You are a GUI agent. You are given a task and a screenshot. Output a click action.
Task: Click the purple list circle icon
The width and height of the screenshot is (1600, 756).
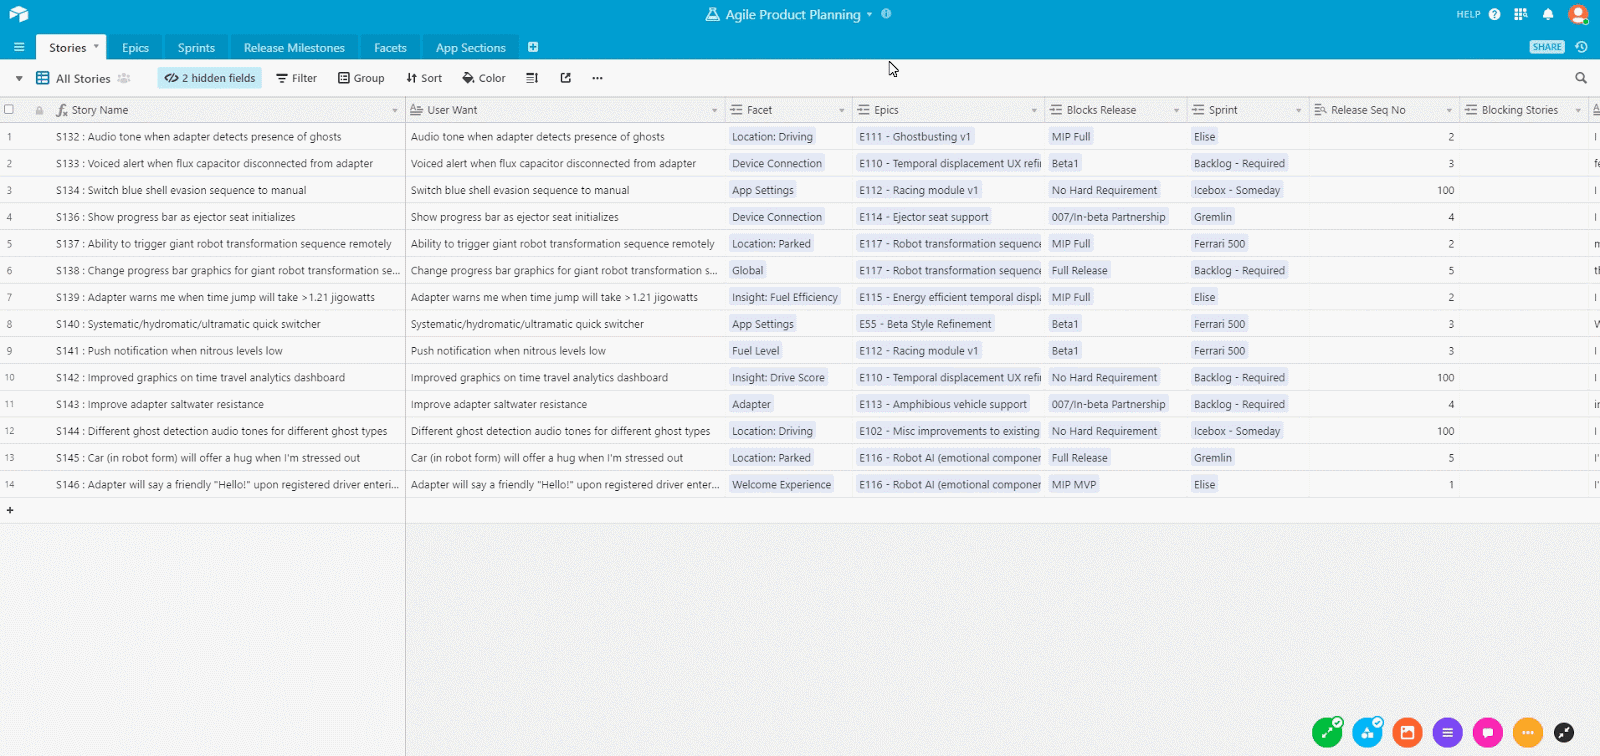[x=1447, y=733]
